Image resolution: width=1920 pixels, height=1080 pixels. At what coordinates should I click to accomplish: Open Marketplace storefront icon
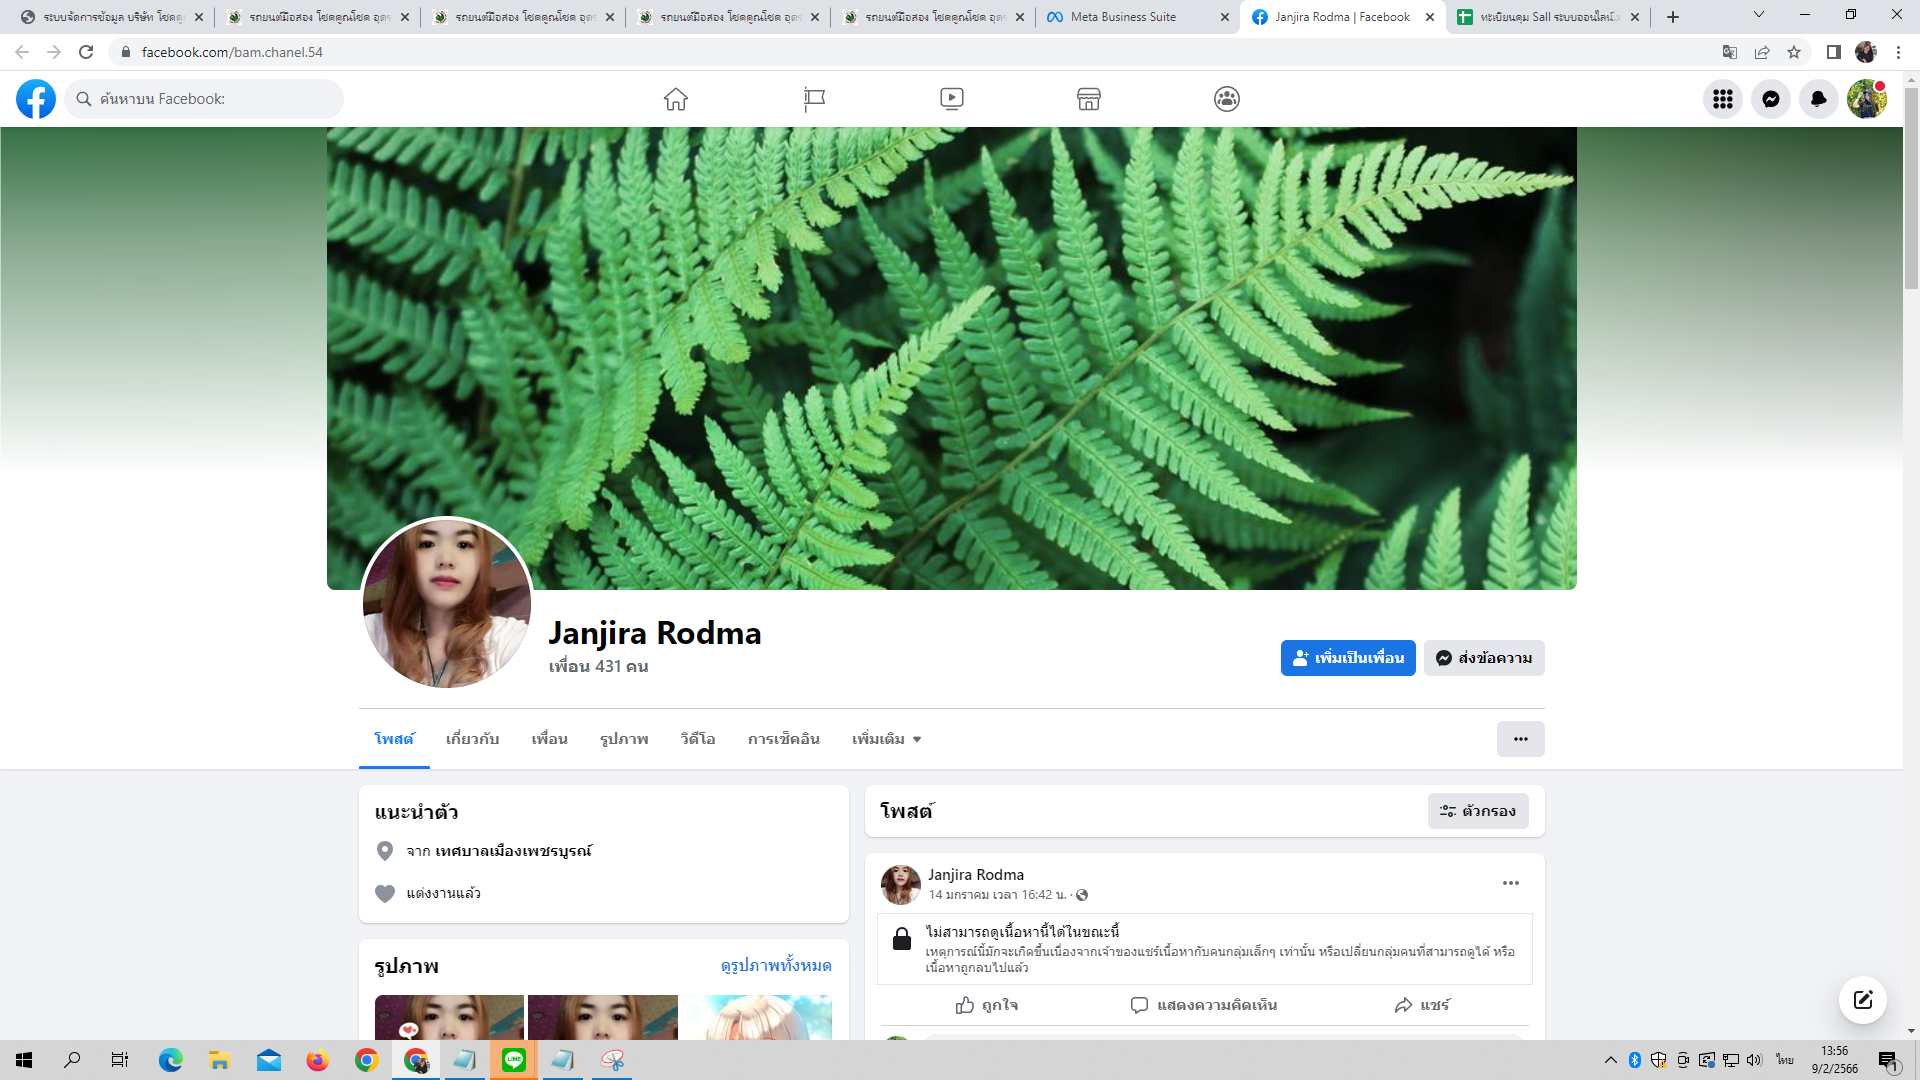(x=1089, y=99)
